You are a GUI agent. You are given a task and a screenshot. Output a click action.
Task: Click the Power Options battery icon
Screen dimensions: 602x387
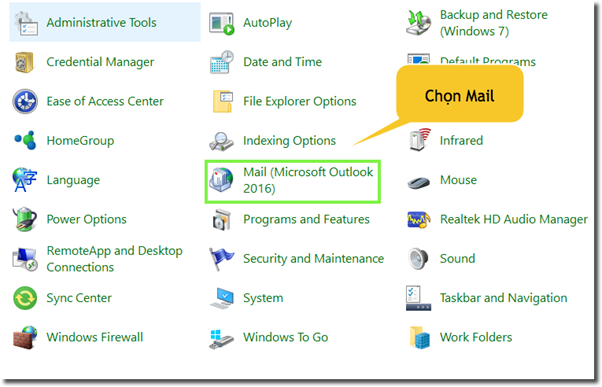click(25, 219)
